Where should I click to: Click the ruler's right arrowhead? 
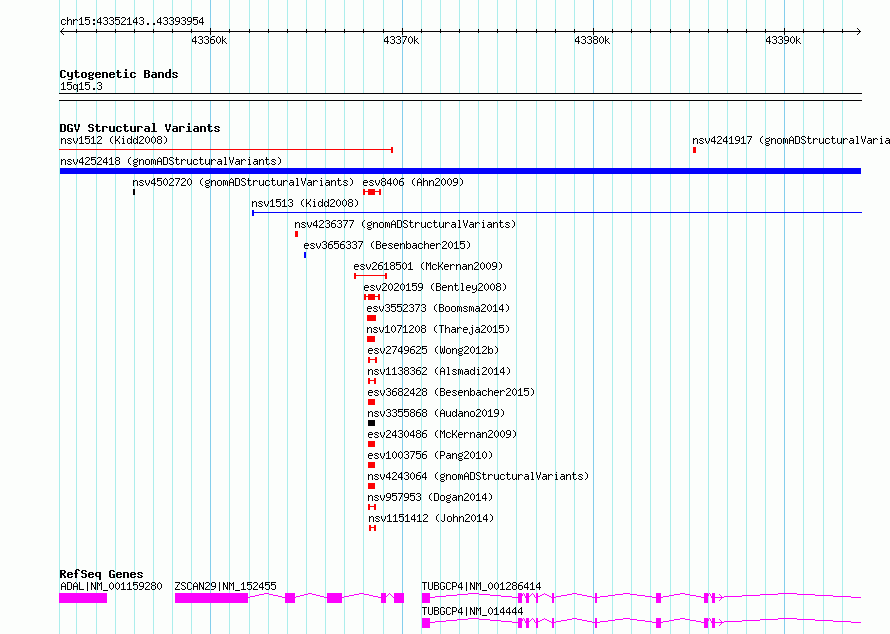(859, 31)
